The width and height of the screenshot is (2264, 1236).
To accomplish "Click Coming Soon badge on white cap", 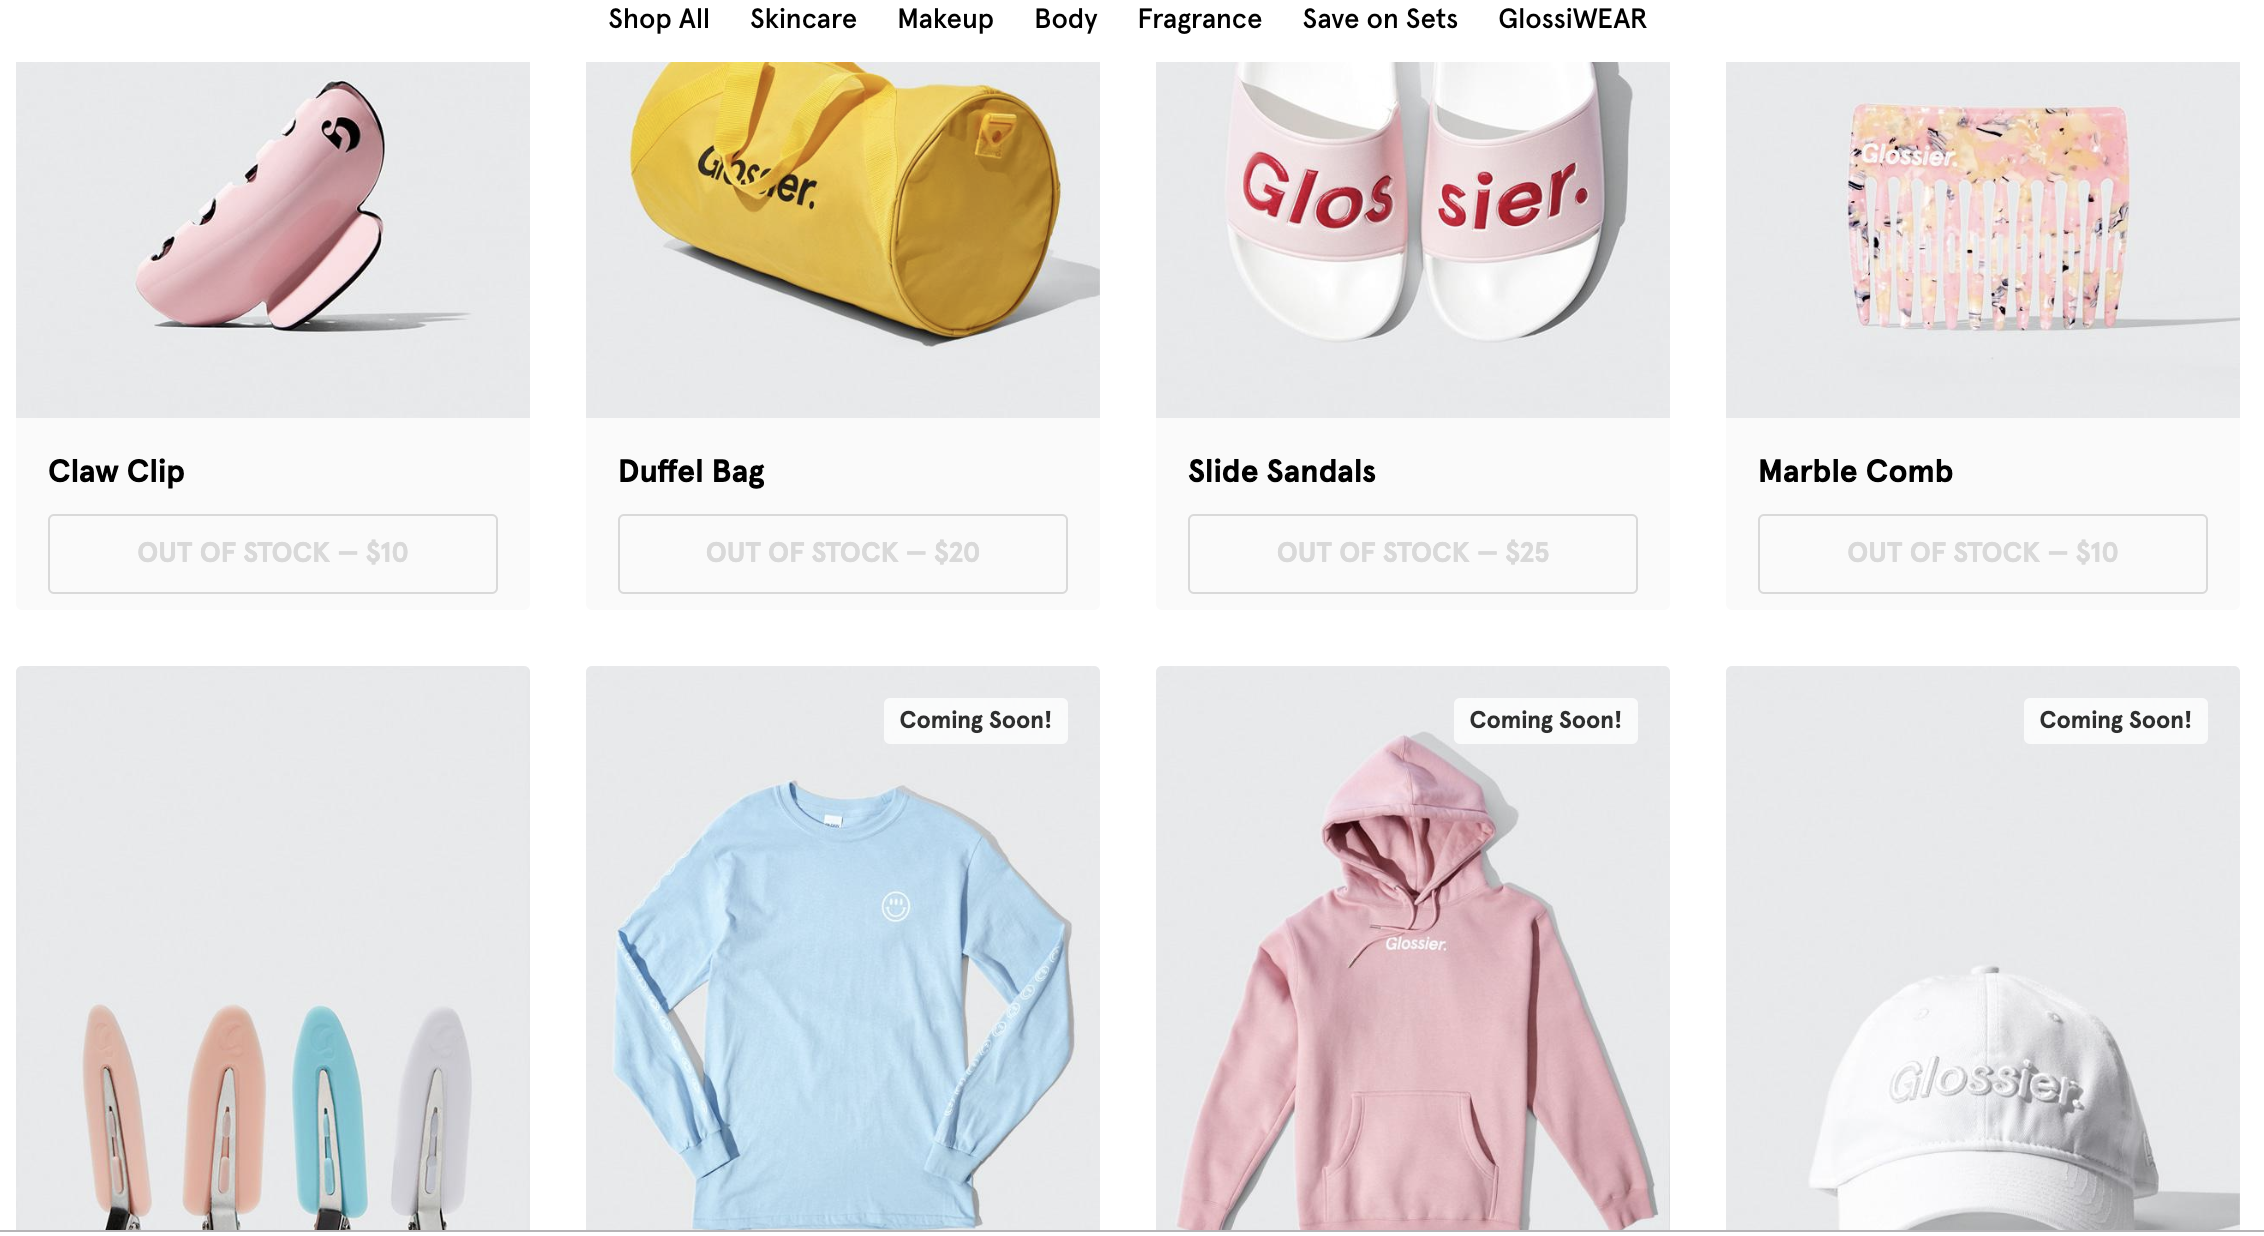I will (2115, 720).
